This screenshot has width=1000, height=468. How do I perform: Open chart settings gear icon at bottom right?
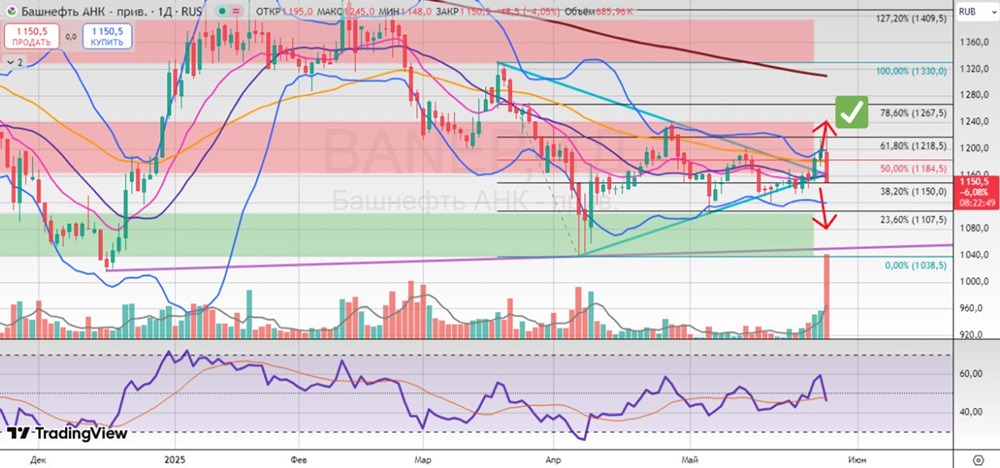[x=979, y=459]
